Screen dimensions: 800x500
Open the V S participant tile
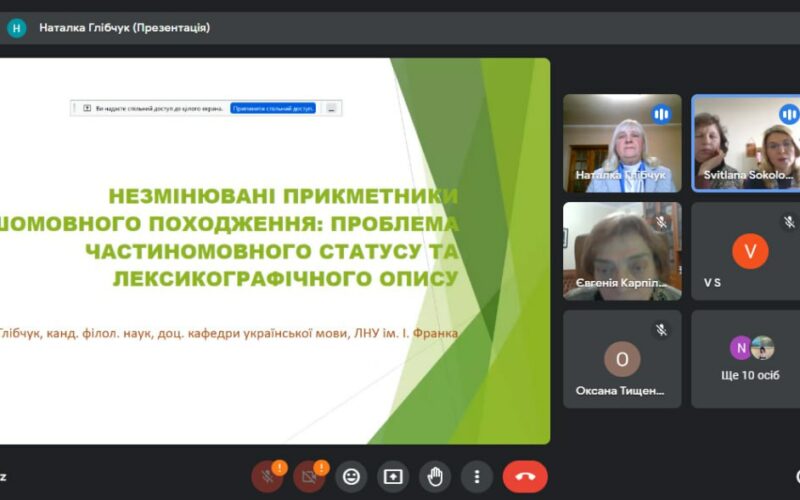[746, 251]
